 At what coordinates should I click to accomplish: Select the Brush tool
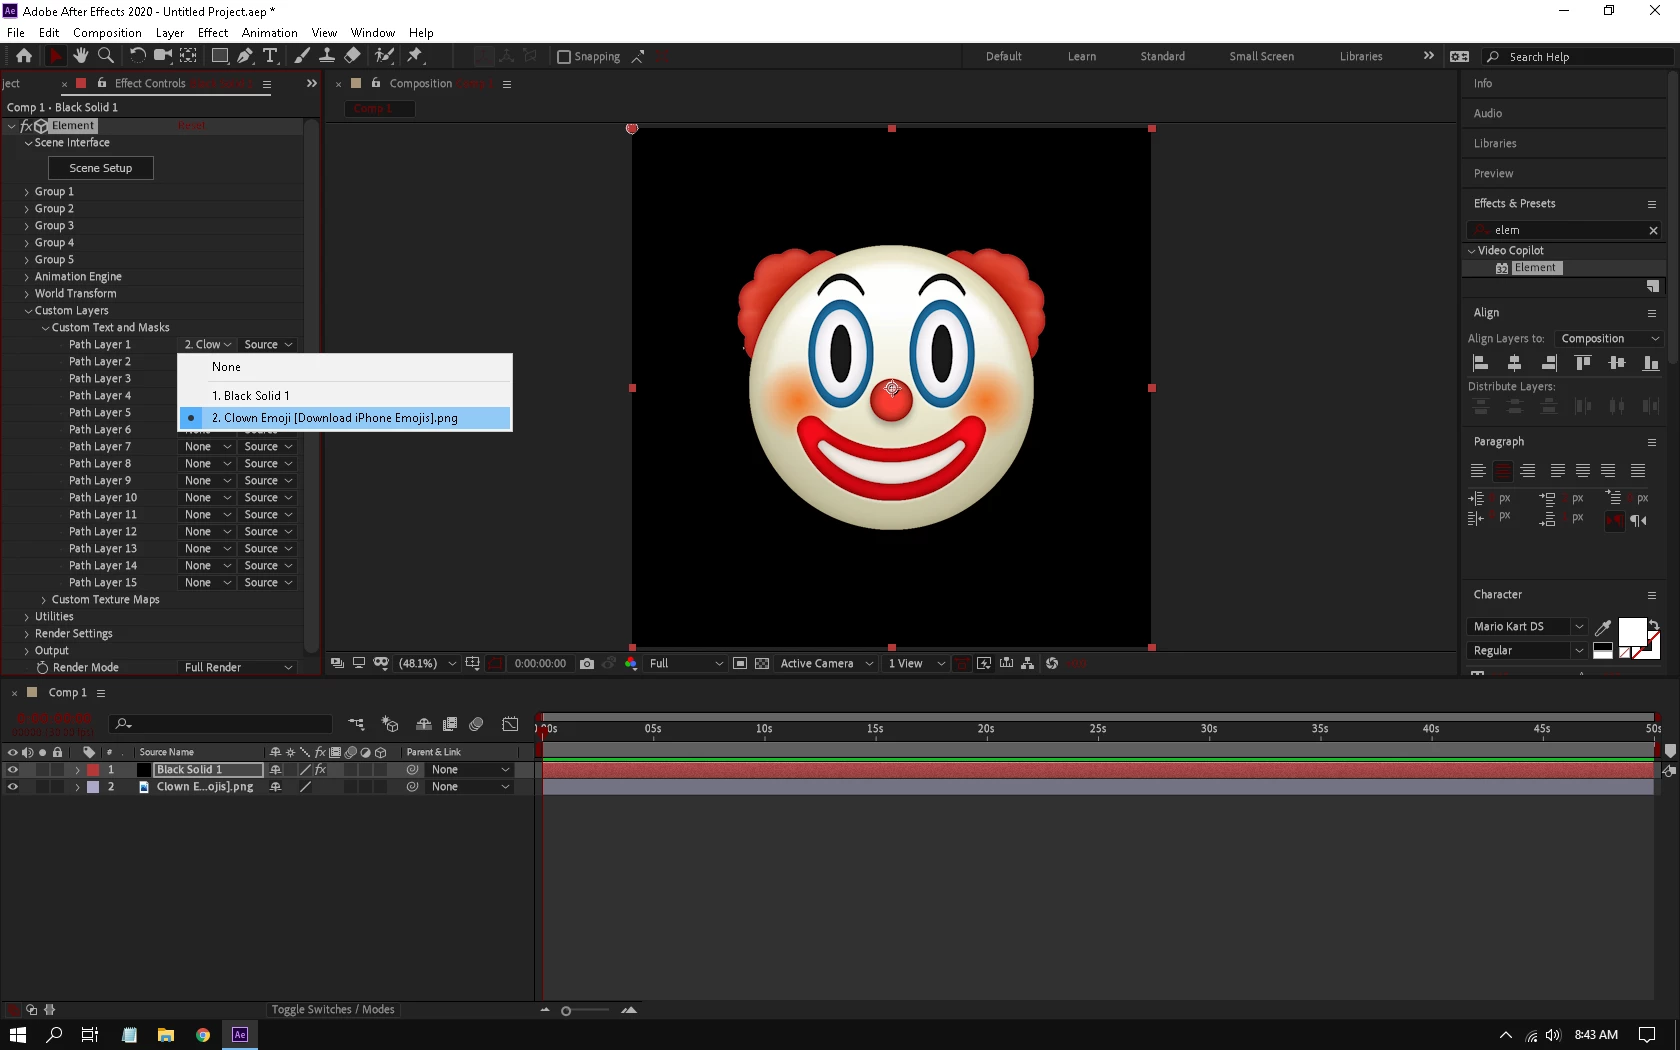click(x=302, y=56)
